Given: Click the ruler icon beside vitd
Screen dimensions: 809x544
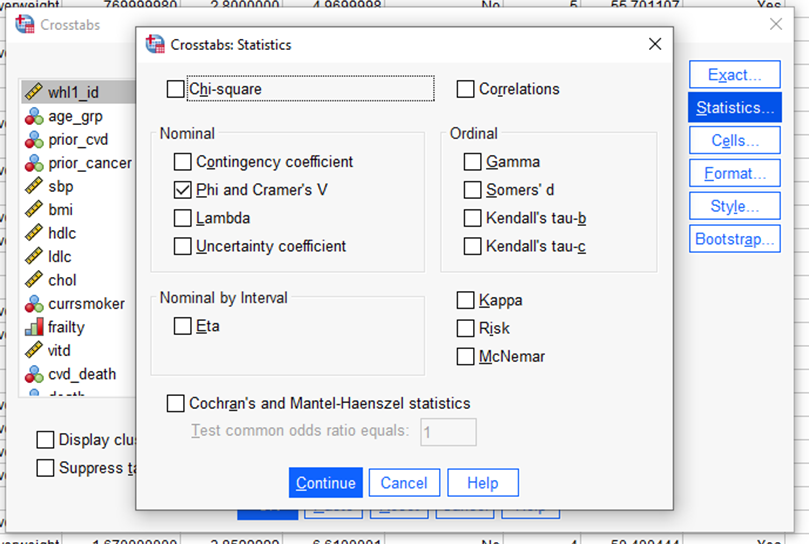Looking at the screenshot, I should (33, 351).
